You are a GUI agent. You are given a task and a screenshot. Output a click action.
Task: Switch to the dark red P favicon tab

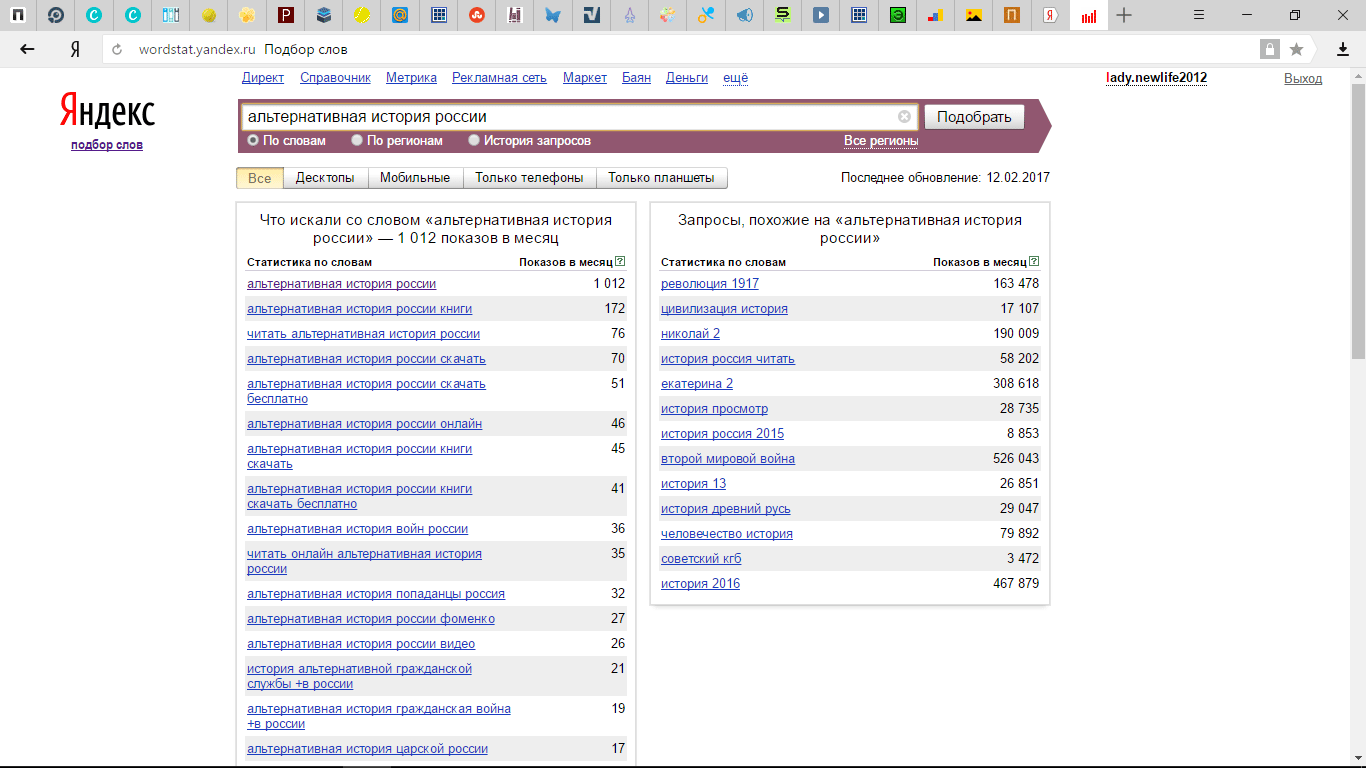tap(286, 15)
